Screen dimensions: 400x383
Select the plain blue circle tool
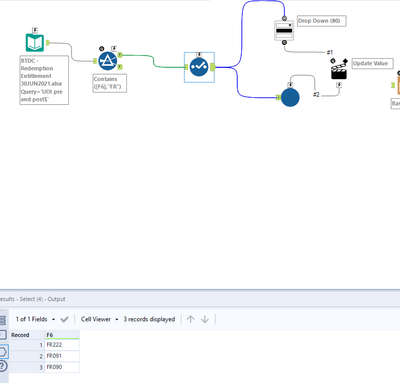290,97
